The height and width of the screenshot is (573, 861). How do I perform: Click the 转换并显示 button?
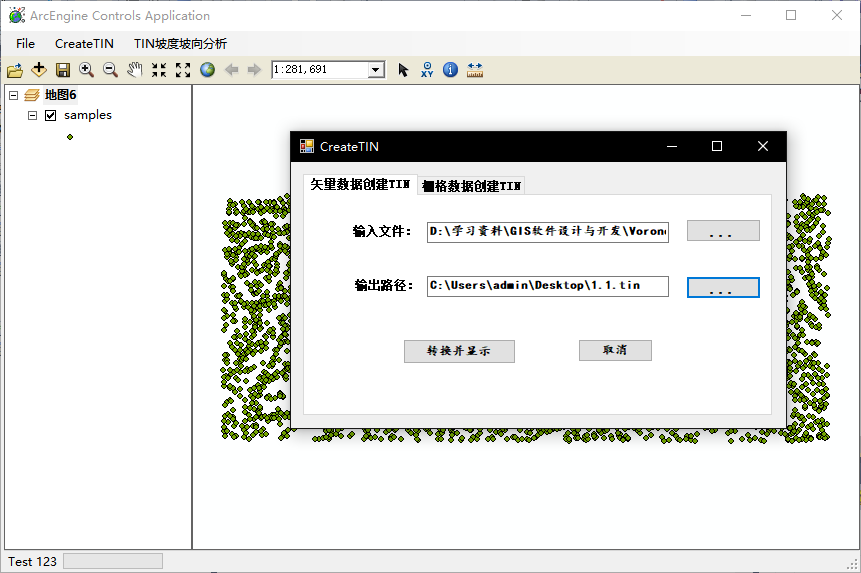(x=459, y=351)
